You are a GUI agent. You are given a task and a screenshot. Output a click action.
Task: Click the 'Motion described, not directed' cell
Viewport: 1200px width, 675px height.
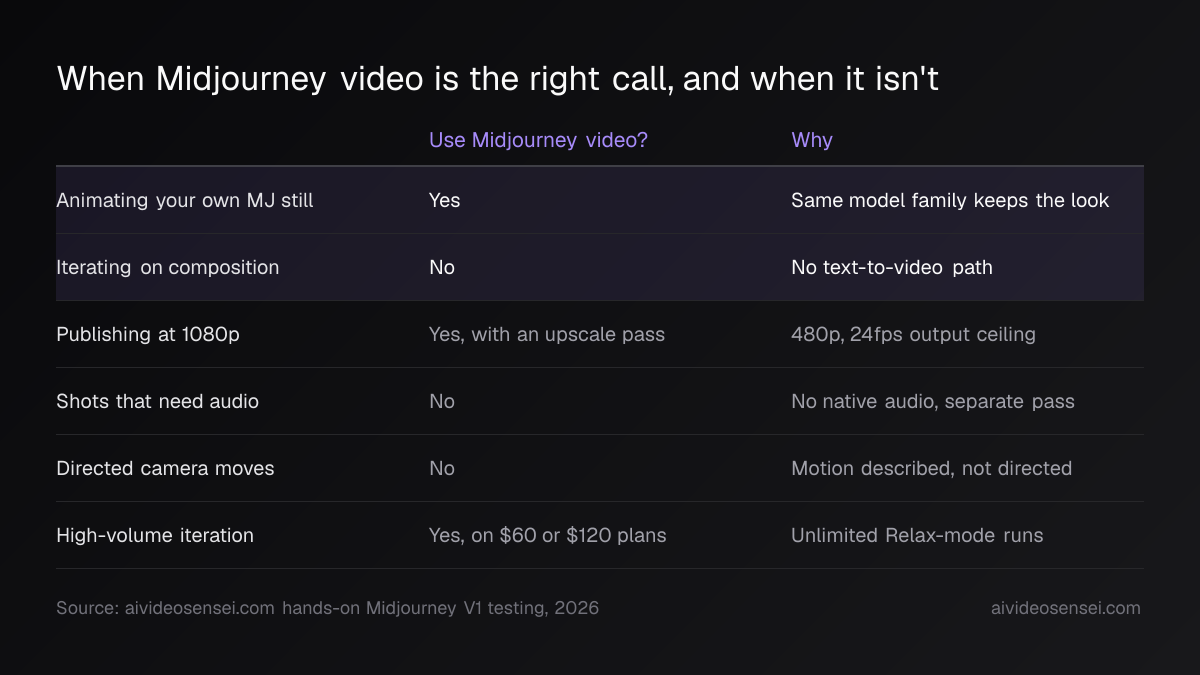(931, 468)
